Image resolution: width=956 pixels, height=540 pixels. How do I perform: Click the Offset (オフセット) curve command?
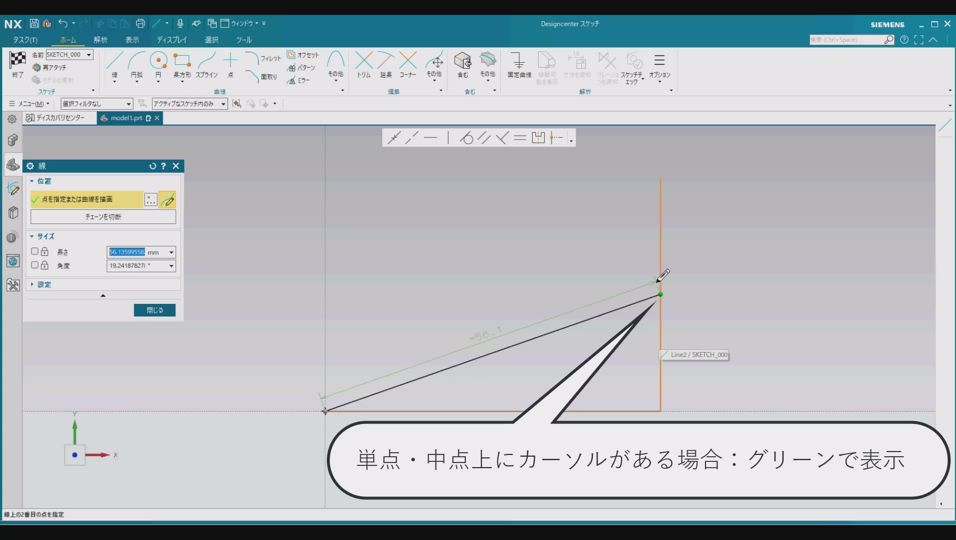302,55
